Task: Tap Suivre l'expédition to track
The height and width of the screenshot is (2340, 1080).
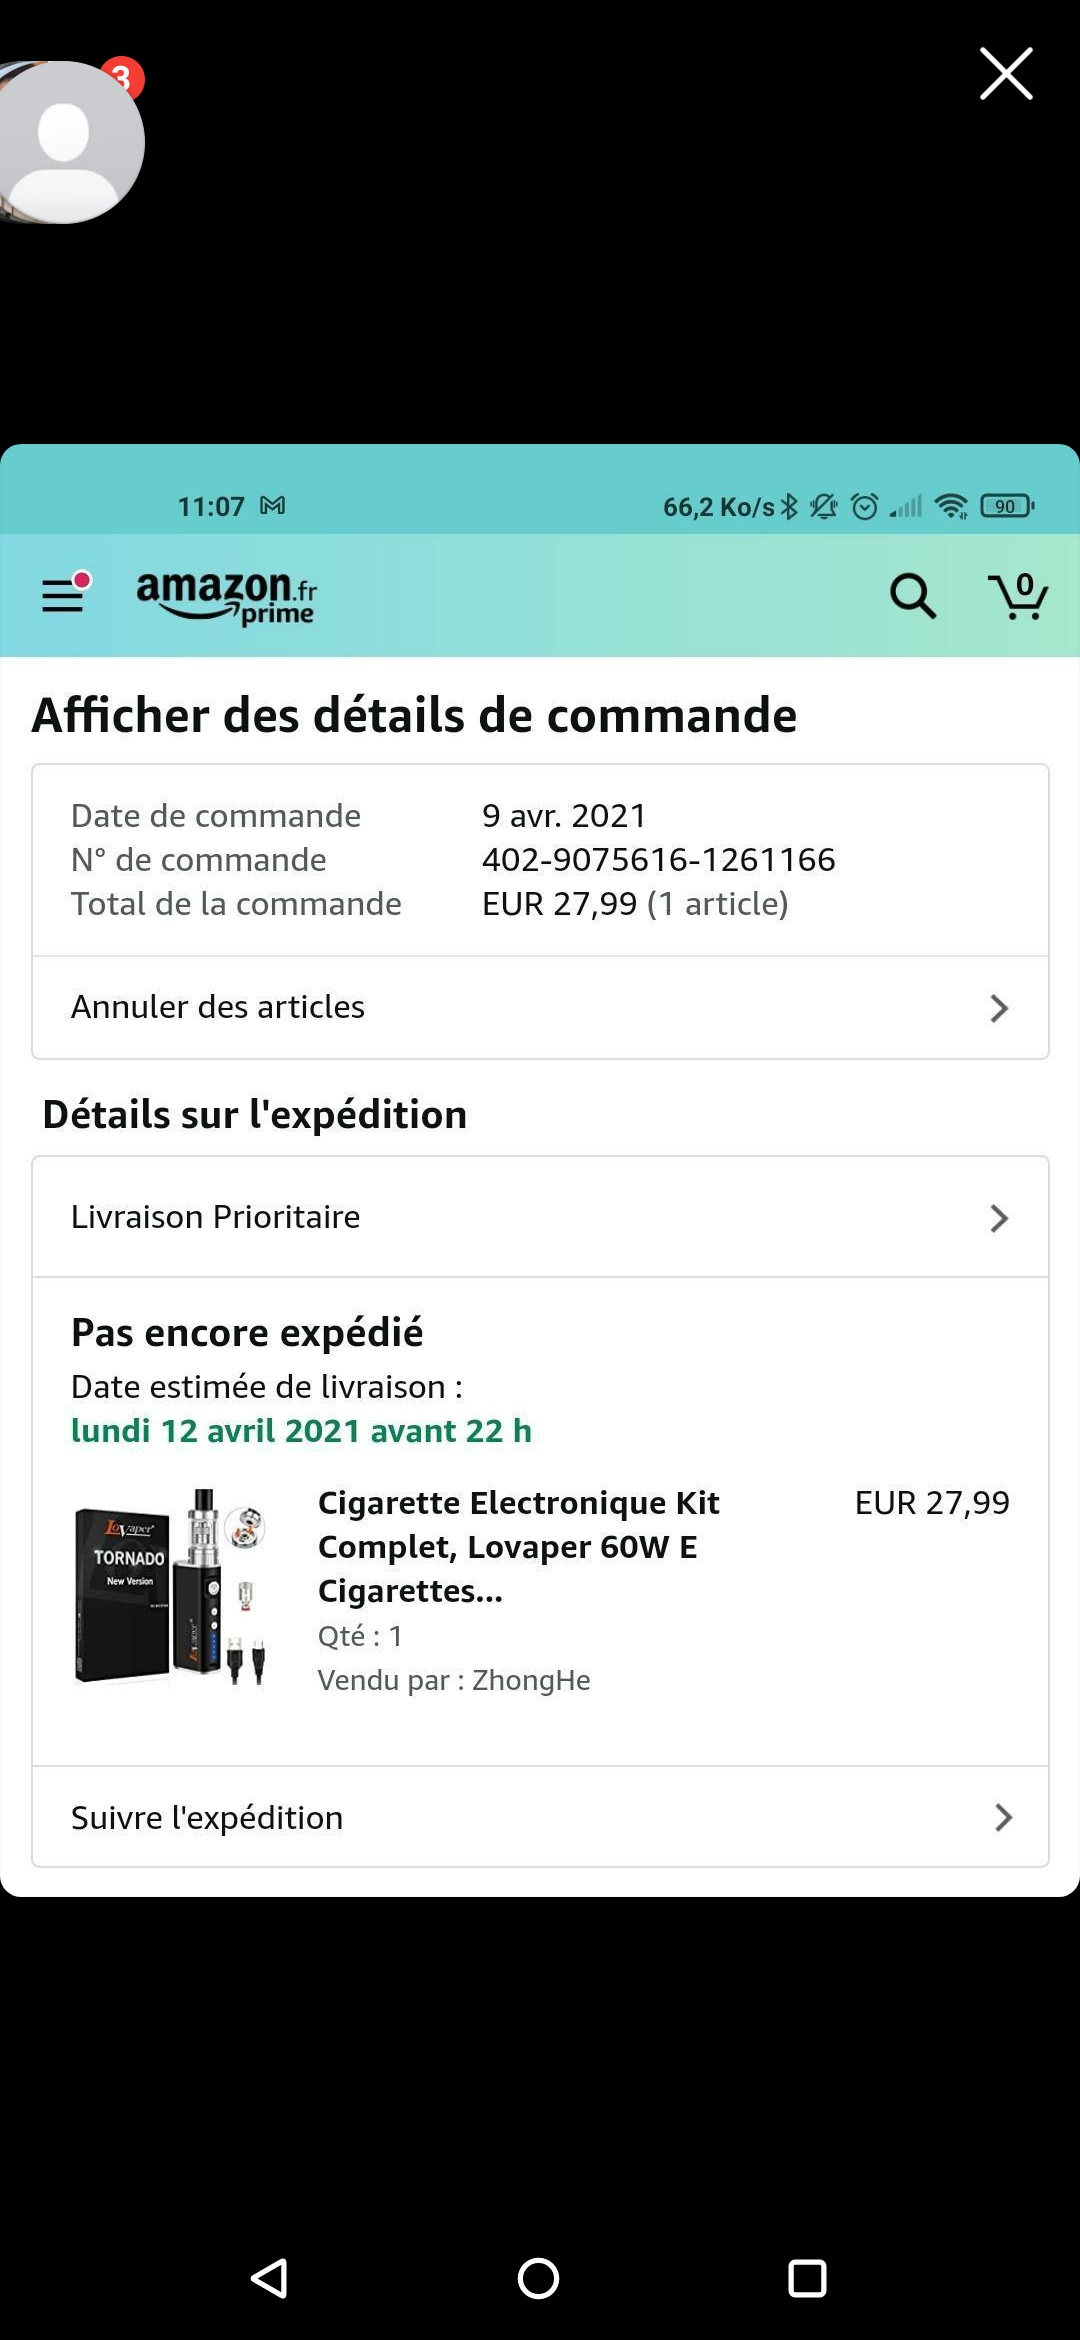Action: (x=207, y=1818)
